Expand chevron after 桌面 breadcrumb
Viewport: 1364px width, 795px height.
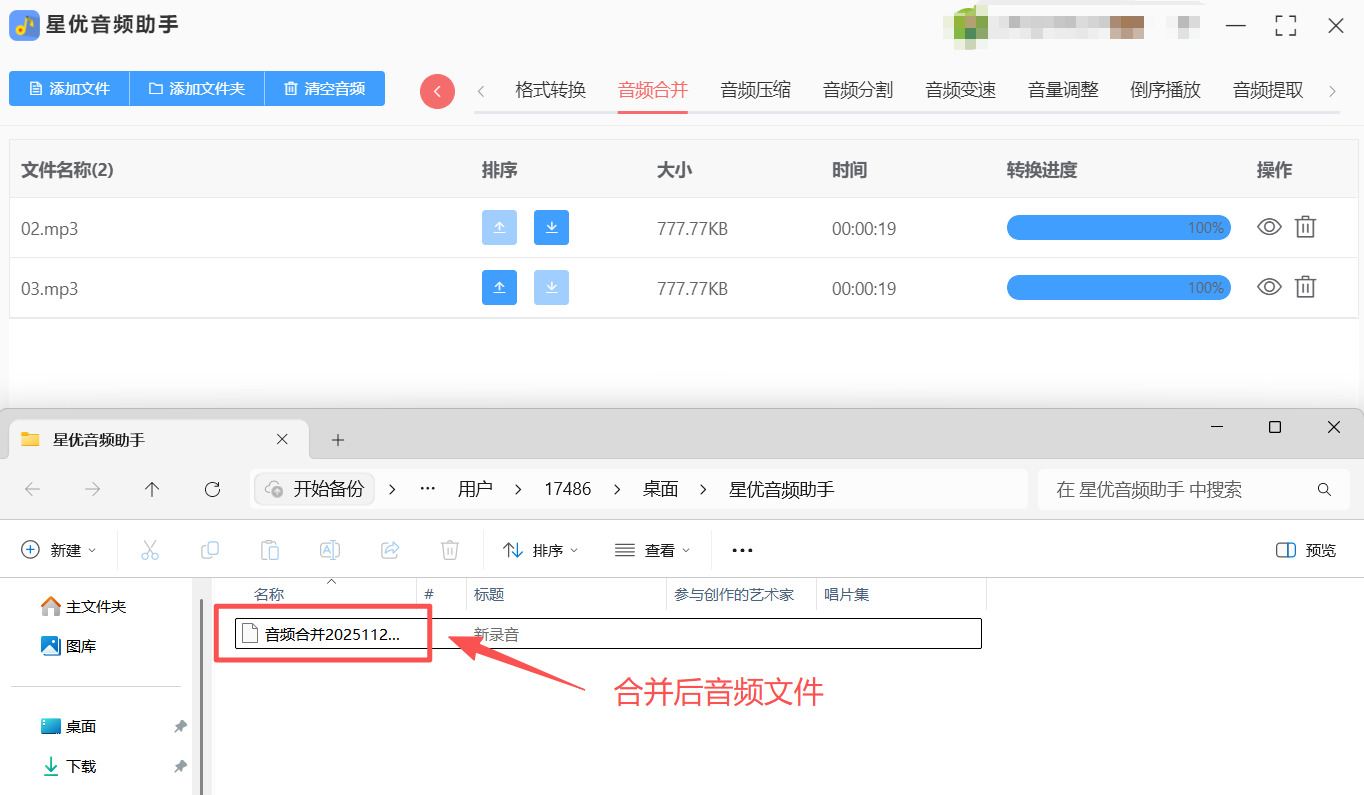click(x=704, y=489)
